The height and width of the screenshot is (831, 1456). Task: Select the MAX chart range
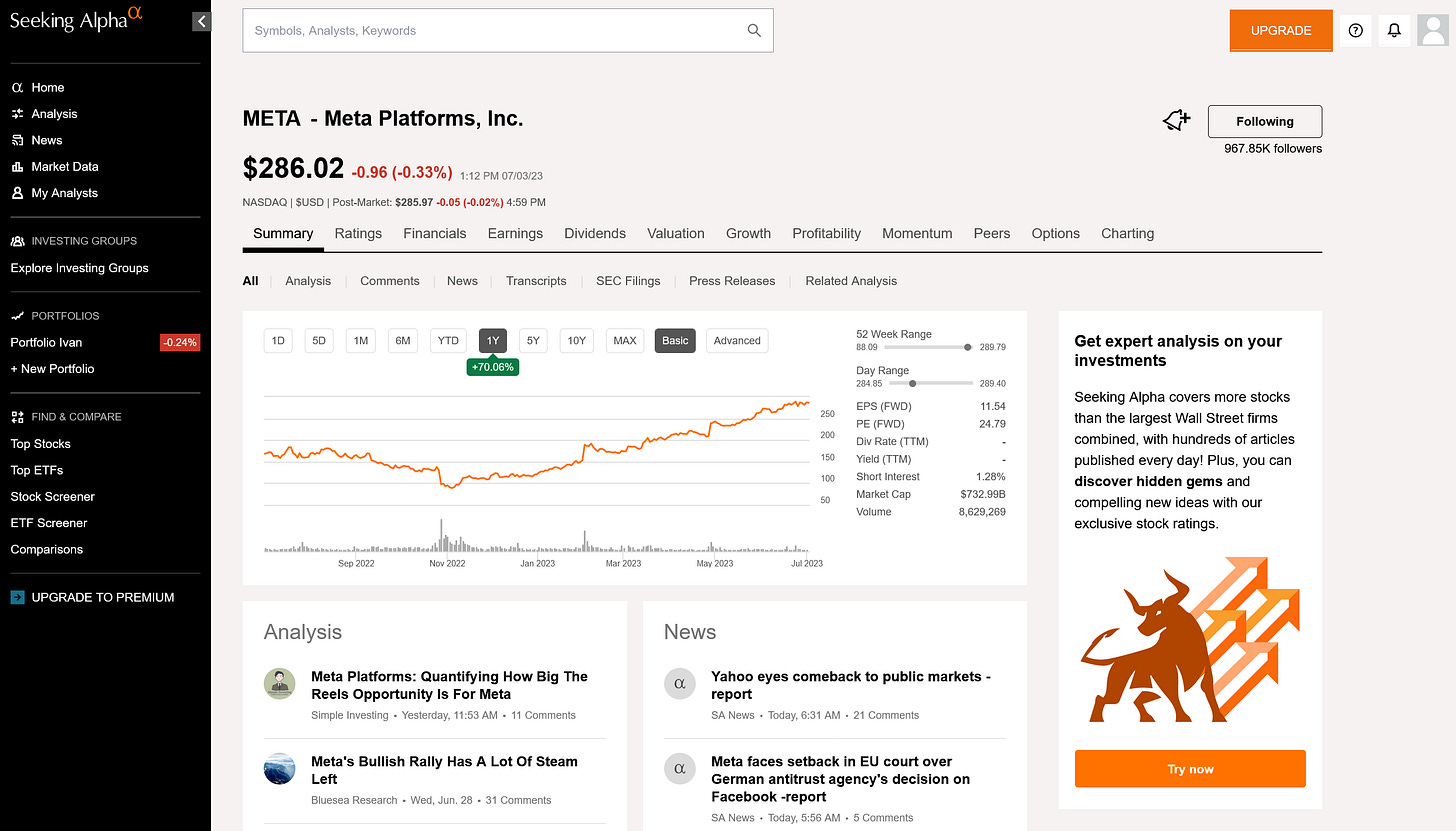tap(625, 341)
